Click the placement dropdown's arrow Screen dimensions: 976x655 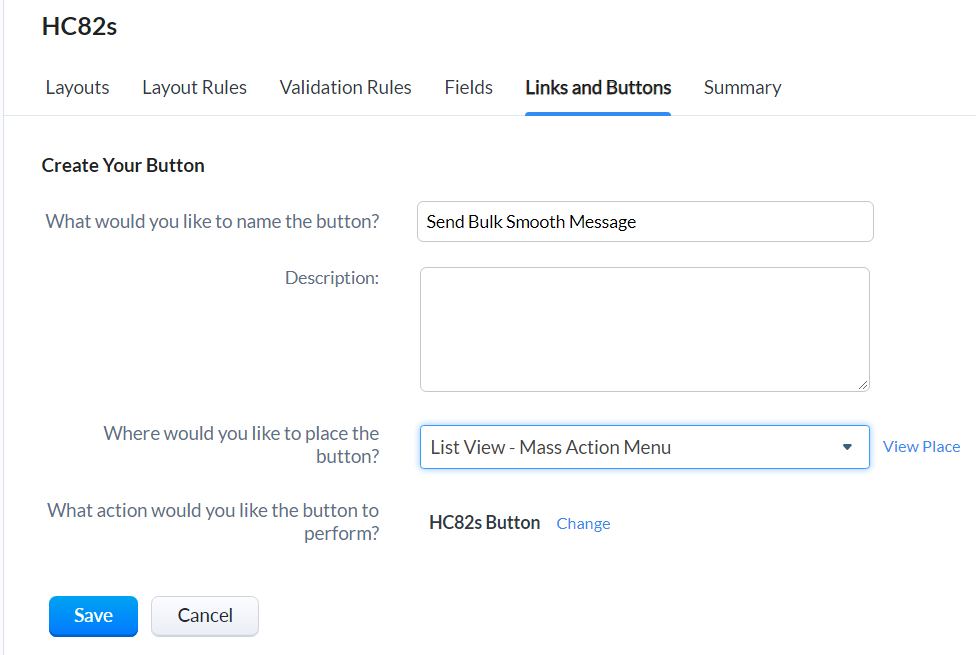point(847,447)
